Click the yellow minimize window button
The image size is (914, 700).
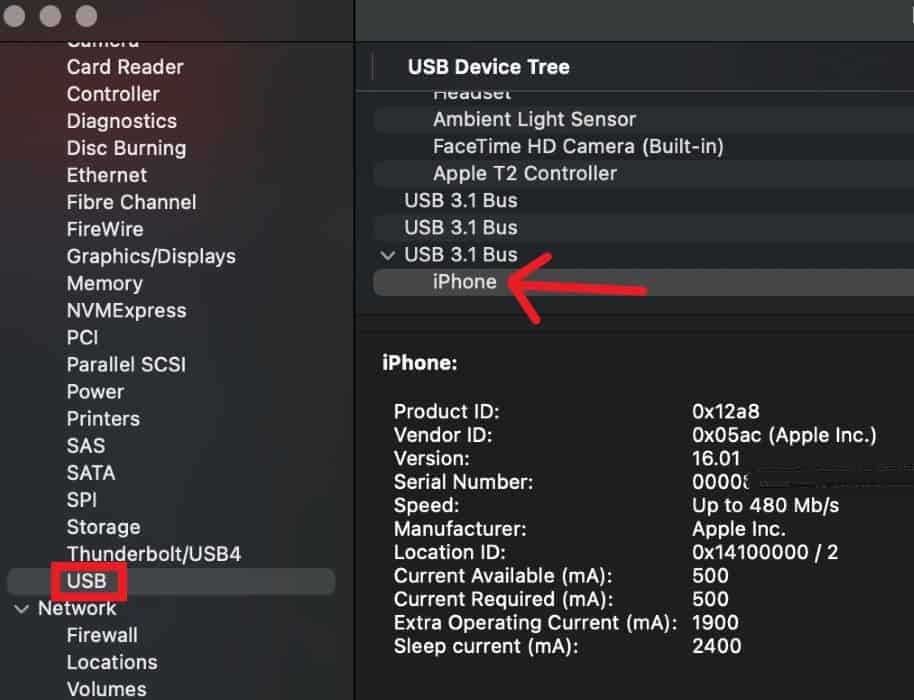tap(52, 17)
